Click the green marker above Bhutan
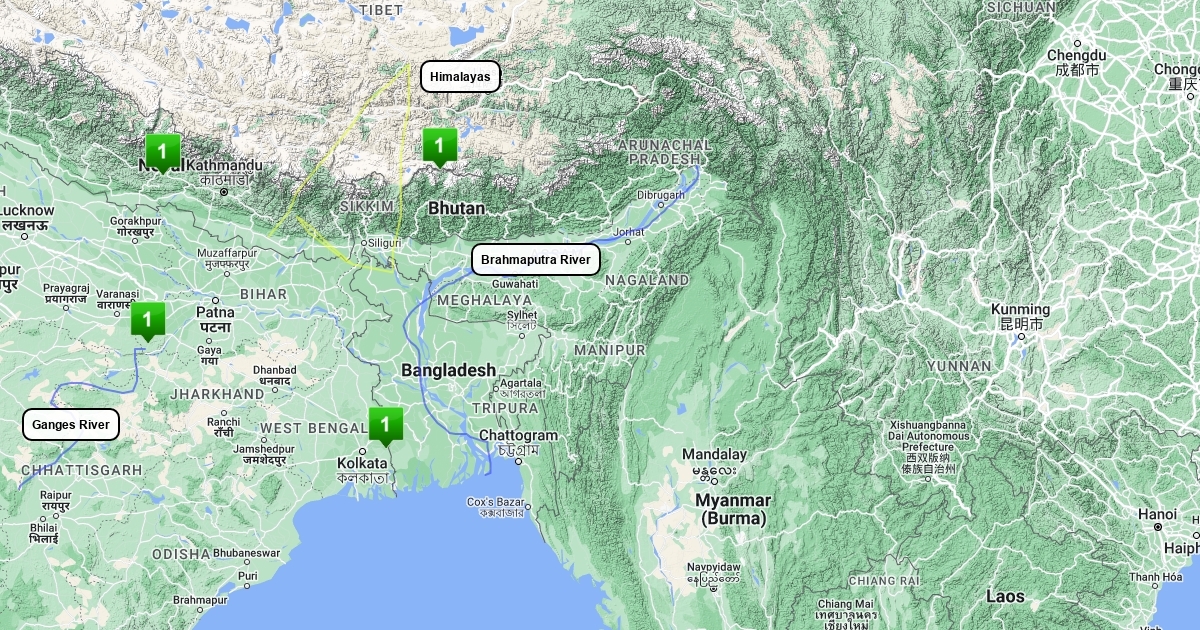The image size is (1200, 630). [x=439, y=146]
